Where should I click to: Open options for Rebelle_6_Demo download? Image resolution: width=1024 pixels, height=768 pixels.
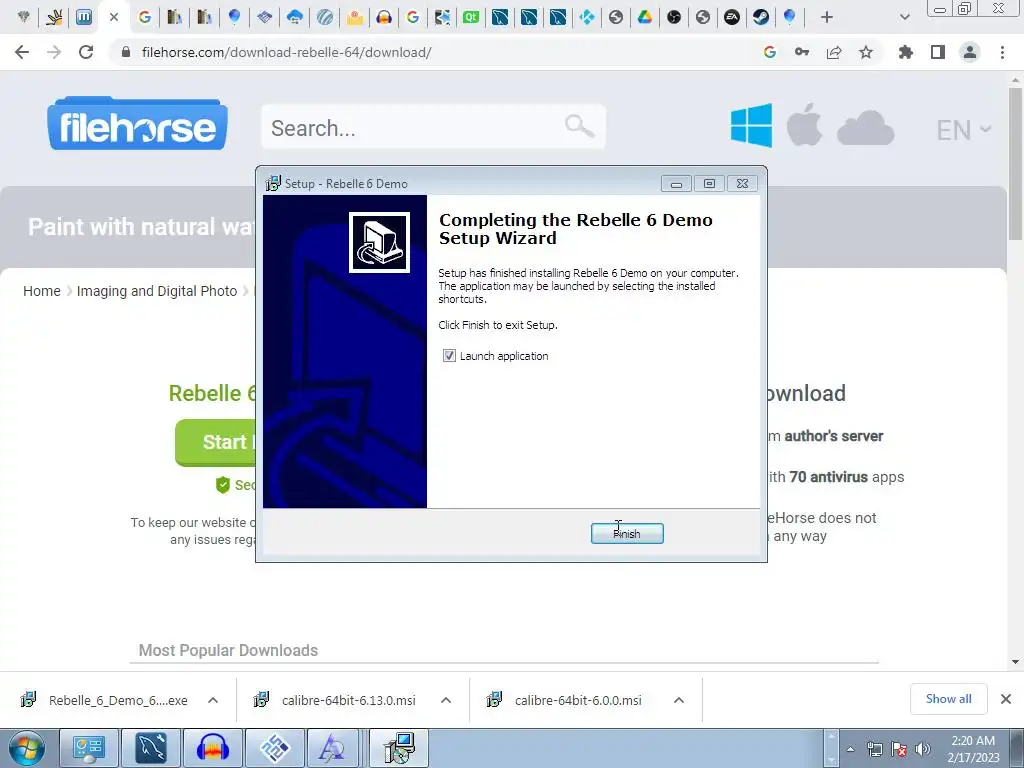[x=213, y=700]
